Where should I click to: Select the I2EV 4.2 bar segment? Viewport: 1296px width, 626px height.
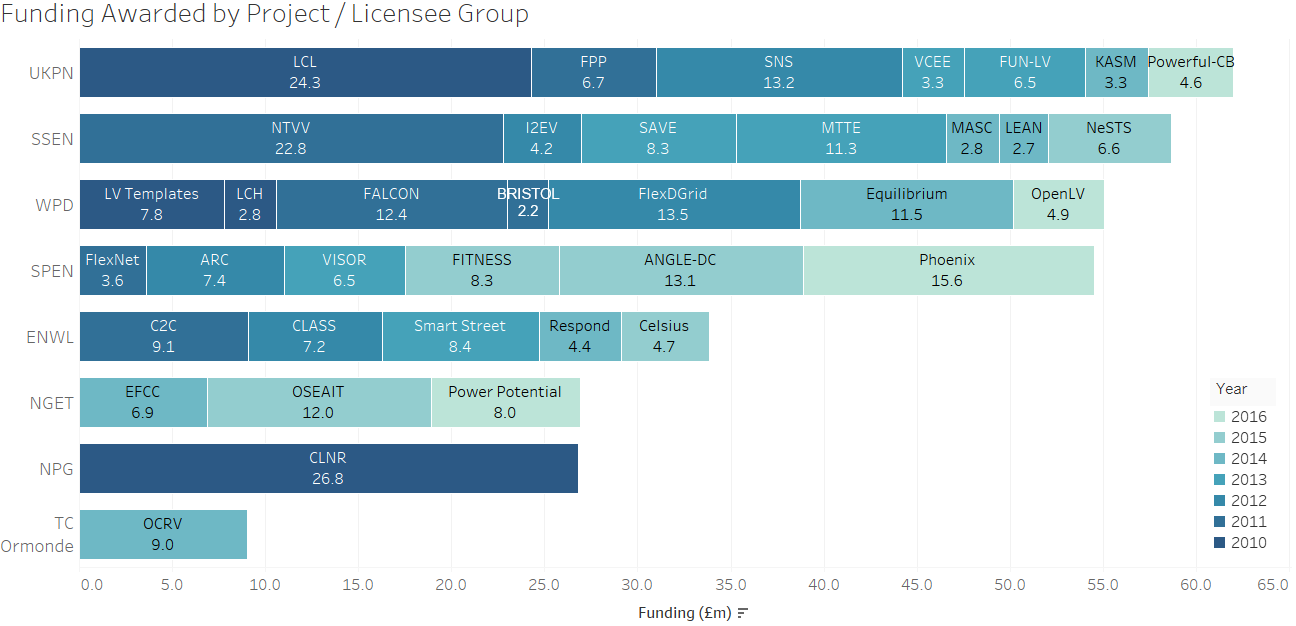[x=542, y=138]
